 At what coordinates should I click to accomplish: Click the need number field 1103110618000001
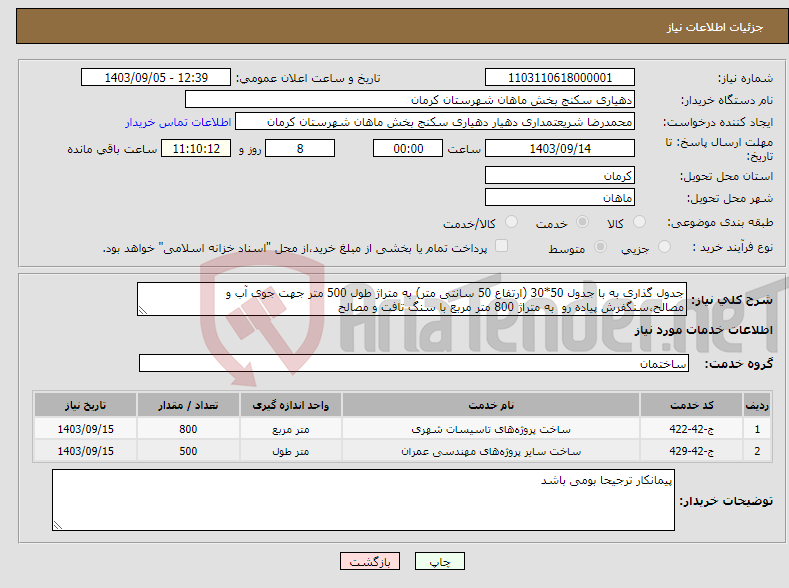click(560, 77)
